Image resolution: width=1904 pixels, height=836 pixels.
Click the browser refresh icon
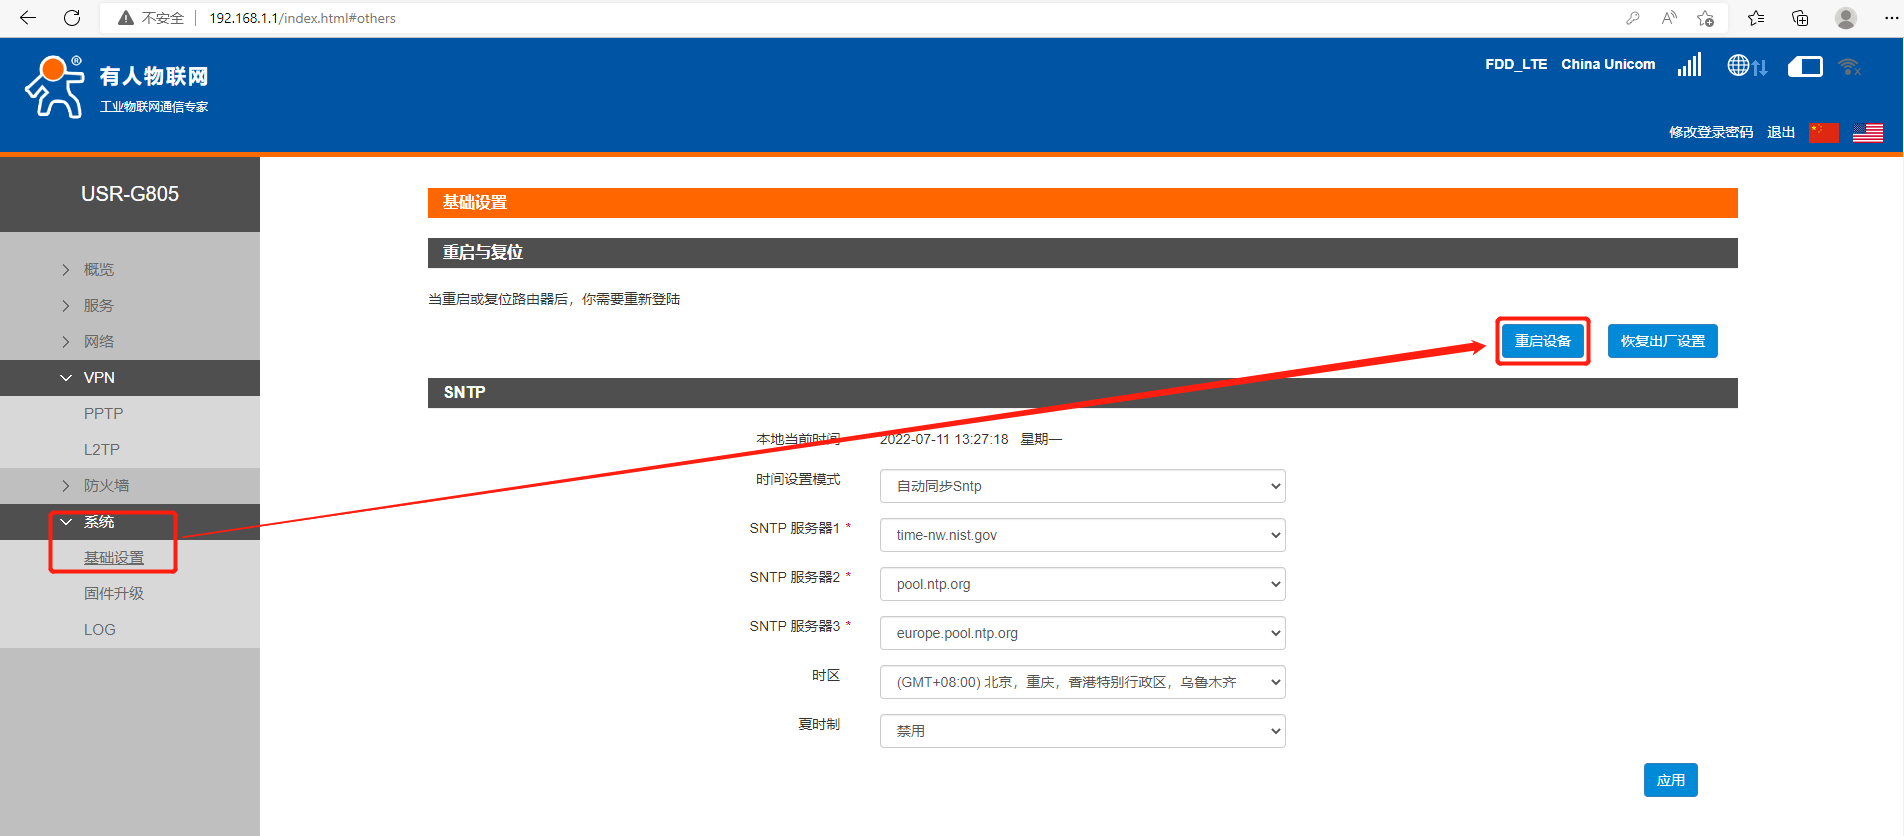point(72,18)
